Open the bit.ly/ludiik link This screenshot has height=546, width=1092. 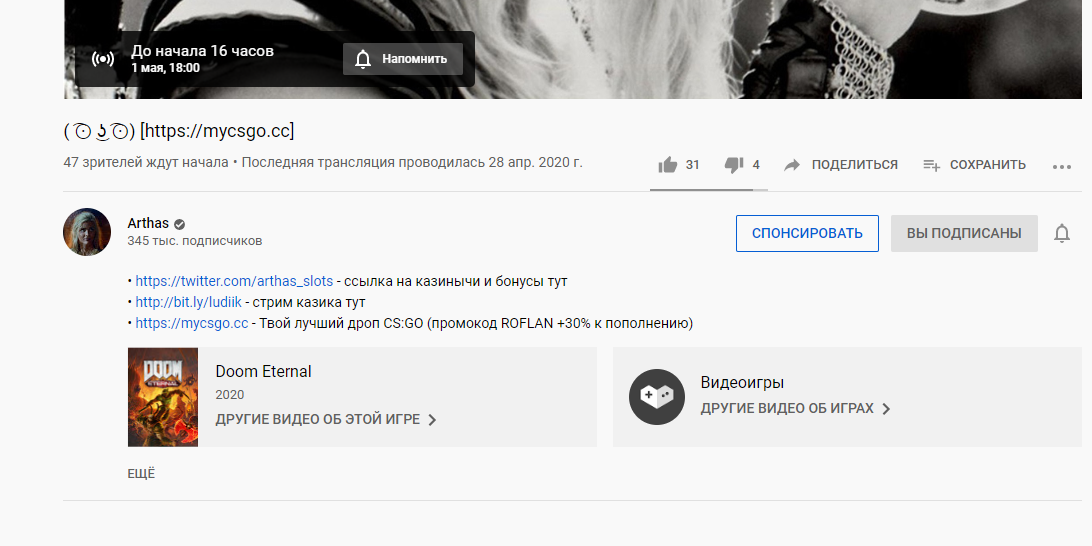[188, 302]
